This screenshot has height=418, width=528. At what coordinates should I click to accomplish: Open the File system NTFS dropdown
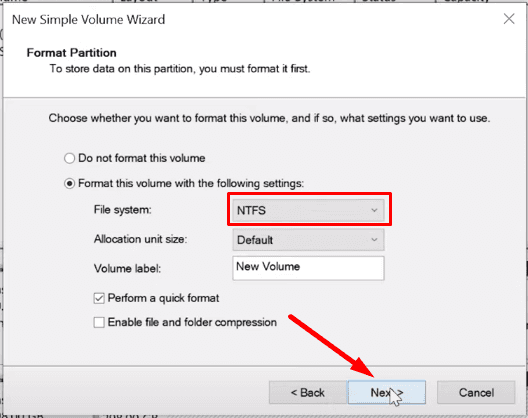coord(308,210)
